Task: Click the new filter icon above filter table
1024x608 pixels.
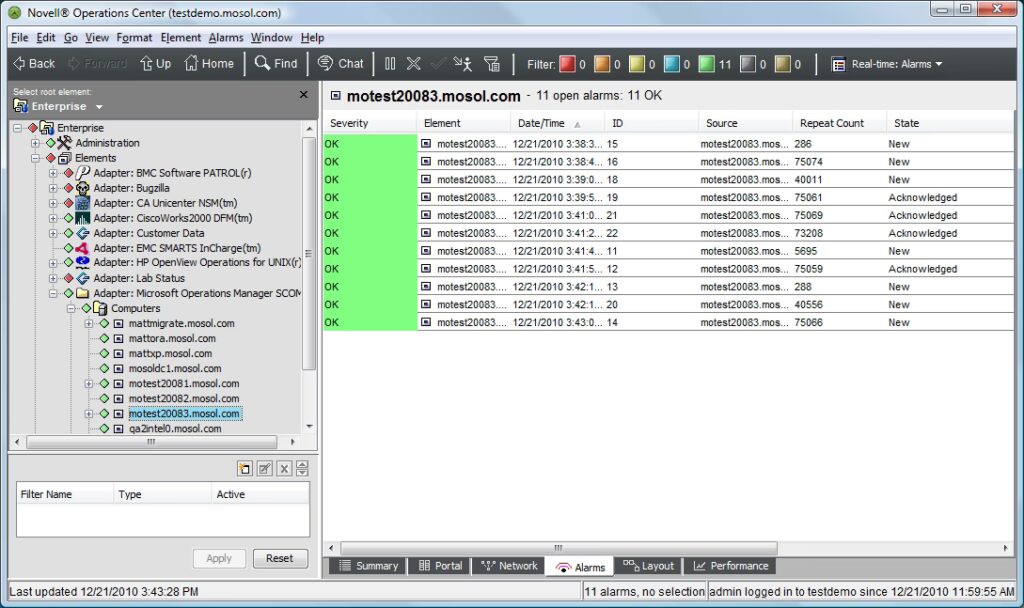Action: pyautogui.click(x=245, y=469)
